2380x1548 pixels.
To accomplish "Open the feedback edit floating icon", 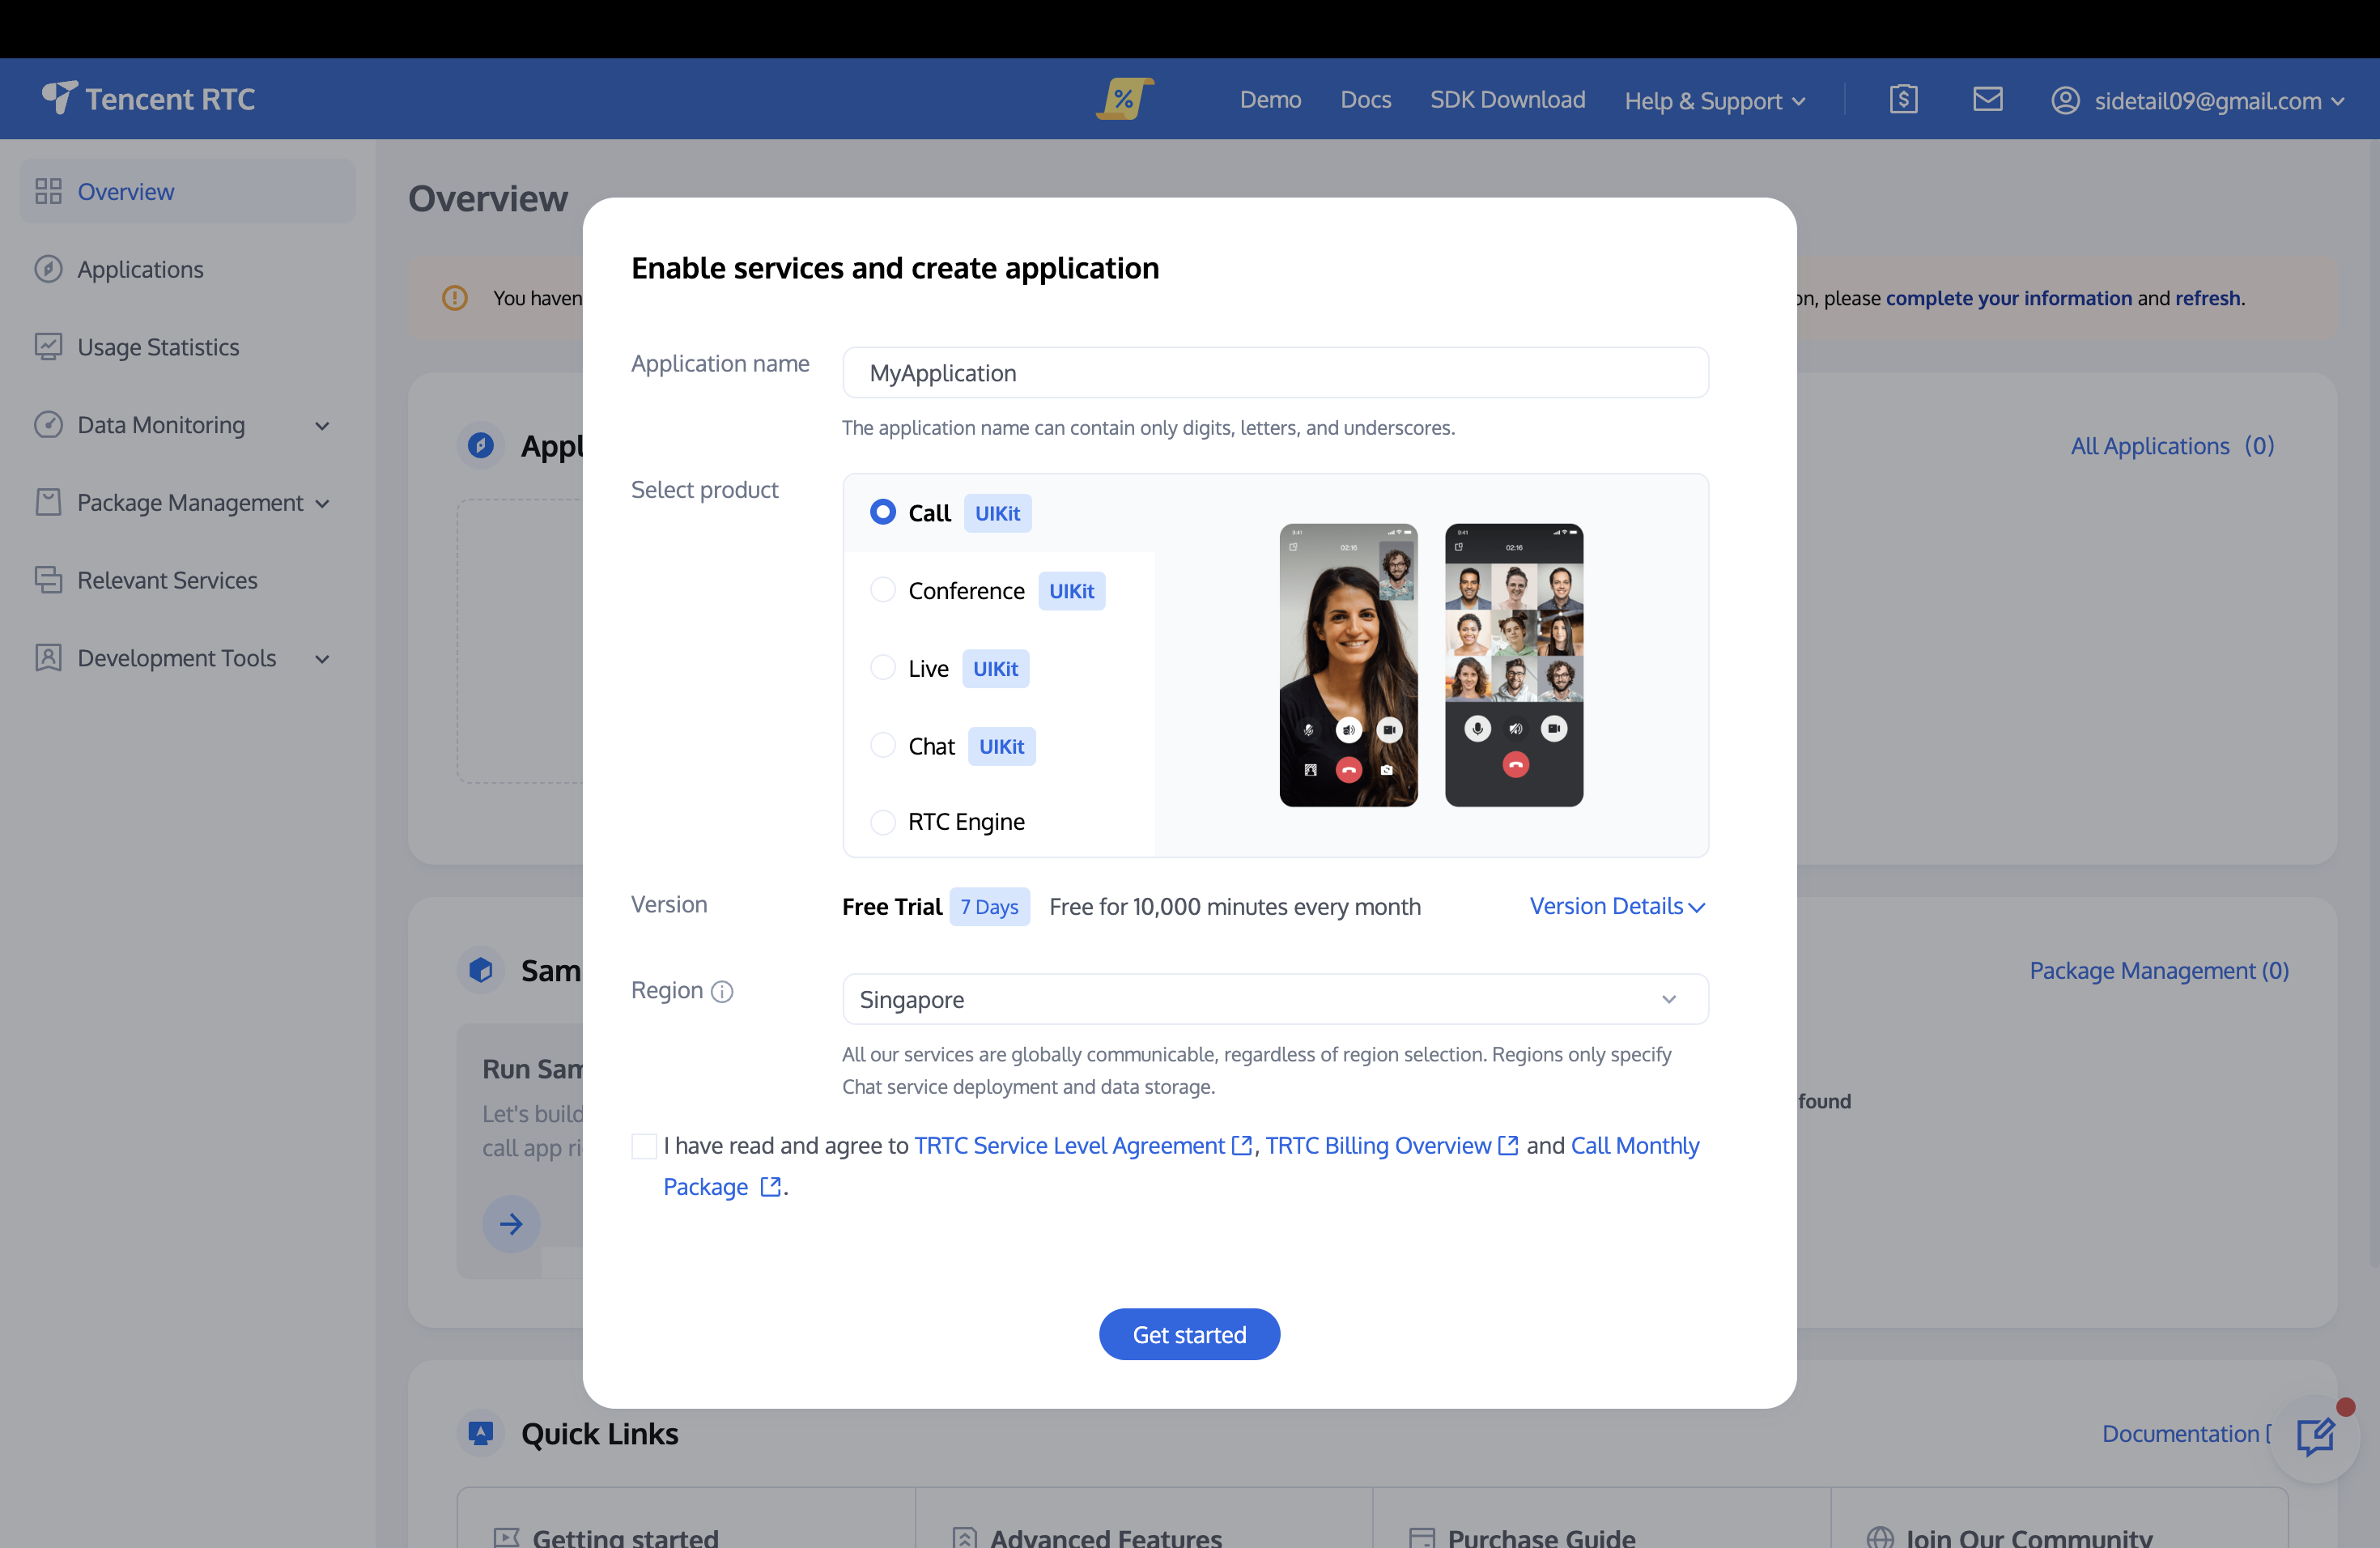I will [2314, 1437].
